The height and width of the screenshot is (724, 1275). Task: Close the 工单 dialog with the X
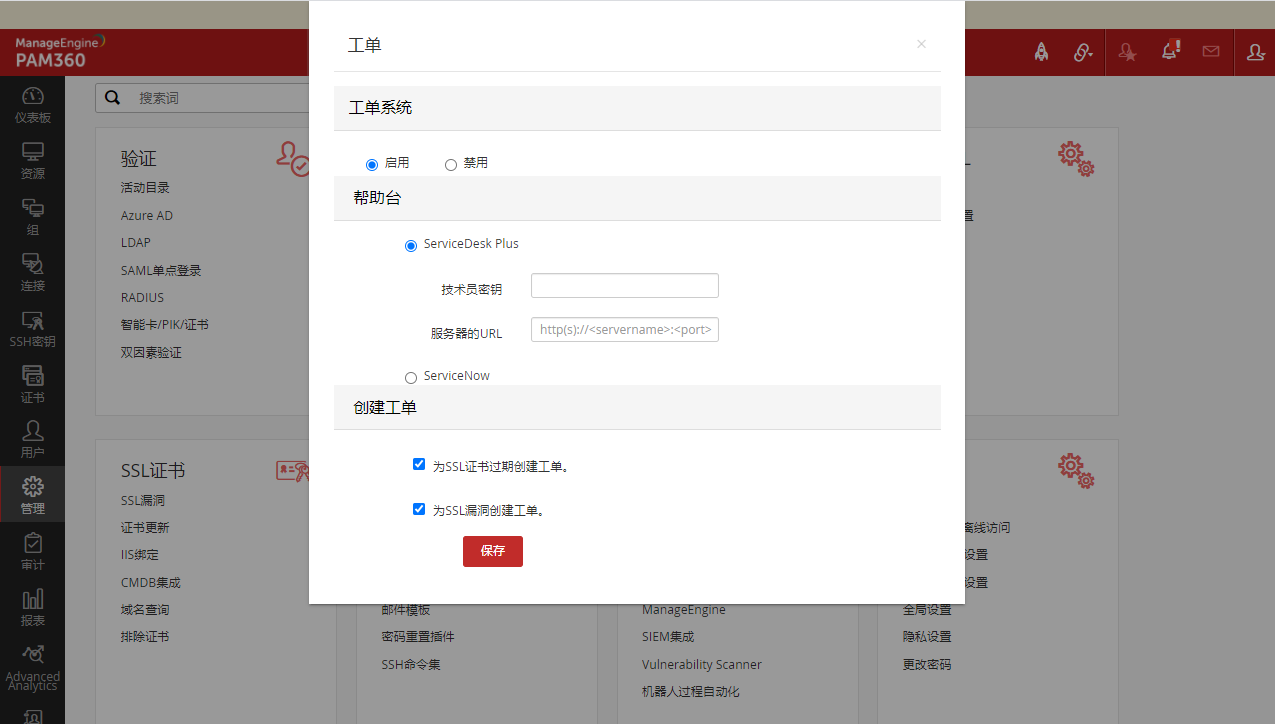(x=921, y=44)
